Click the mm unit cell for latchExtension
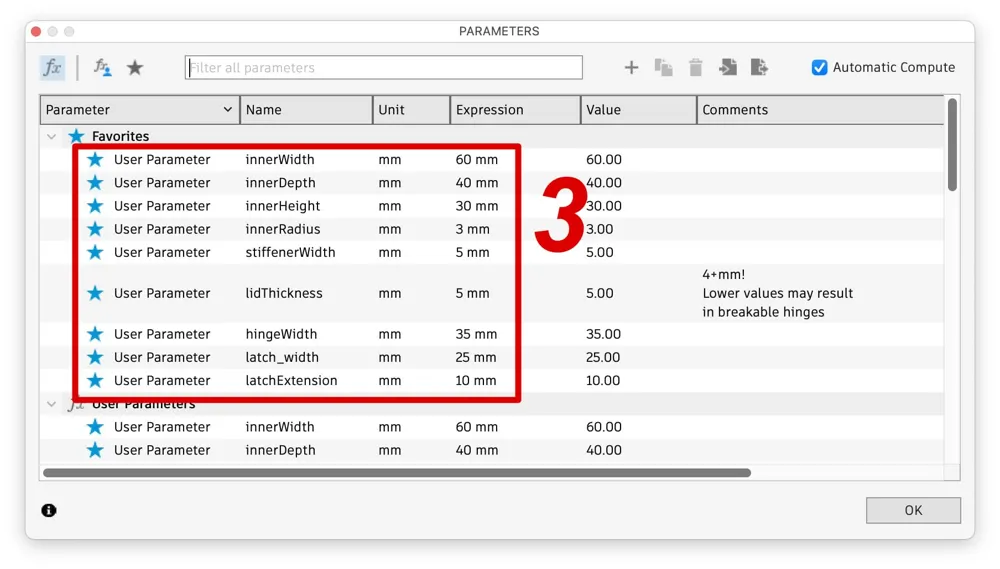1000x569 pixels. coord(390,381)
